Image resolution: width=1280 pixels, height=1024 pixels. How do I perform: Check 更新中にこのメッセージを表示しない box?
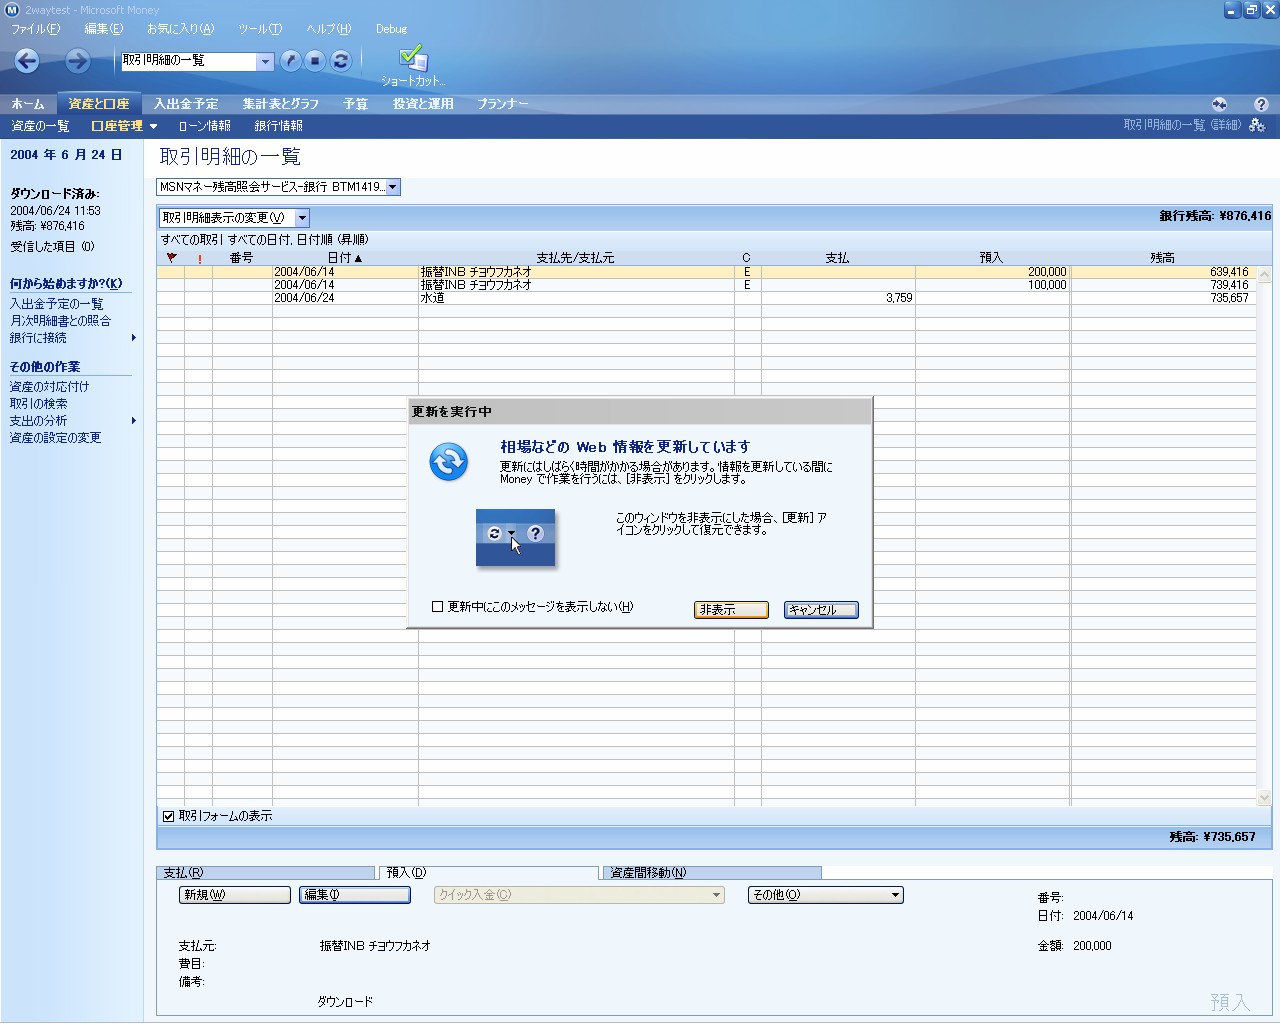point(437,607)
